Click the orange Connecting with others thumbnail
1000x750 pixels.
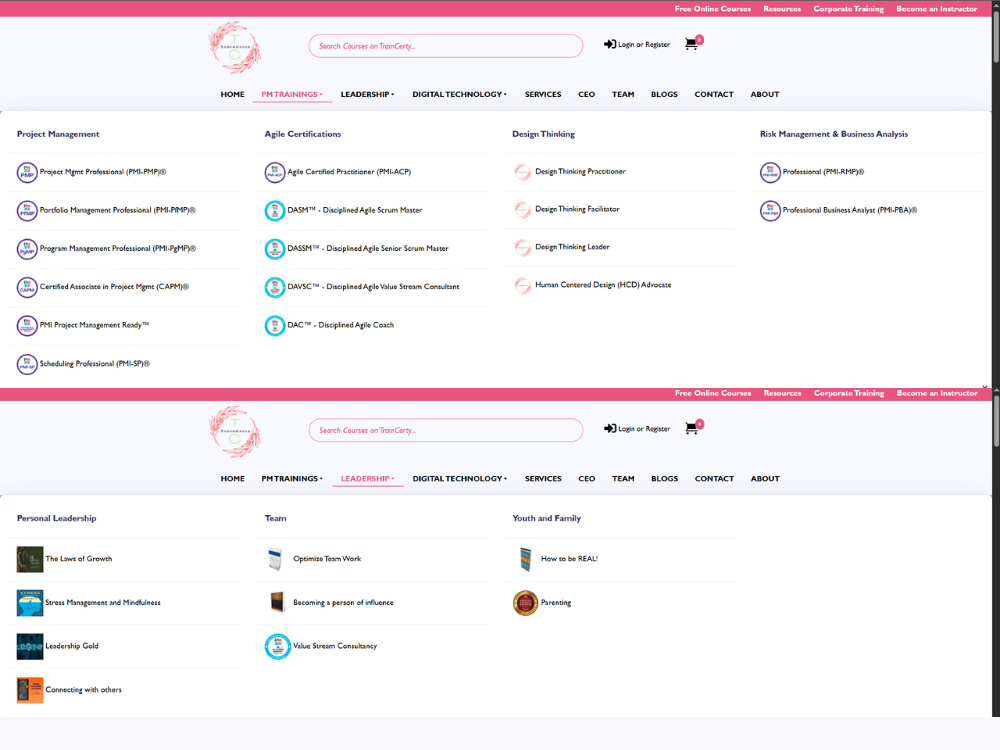click(x=29, y=690)
